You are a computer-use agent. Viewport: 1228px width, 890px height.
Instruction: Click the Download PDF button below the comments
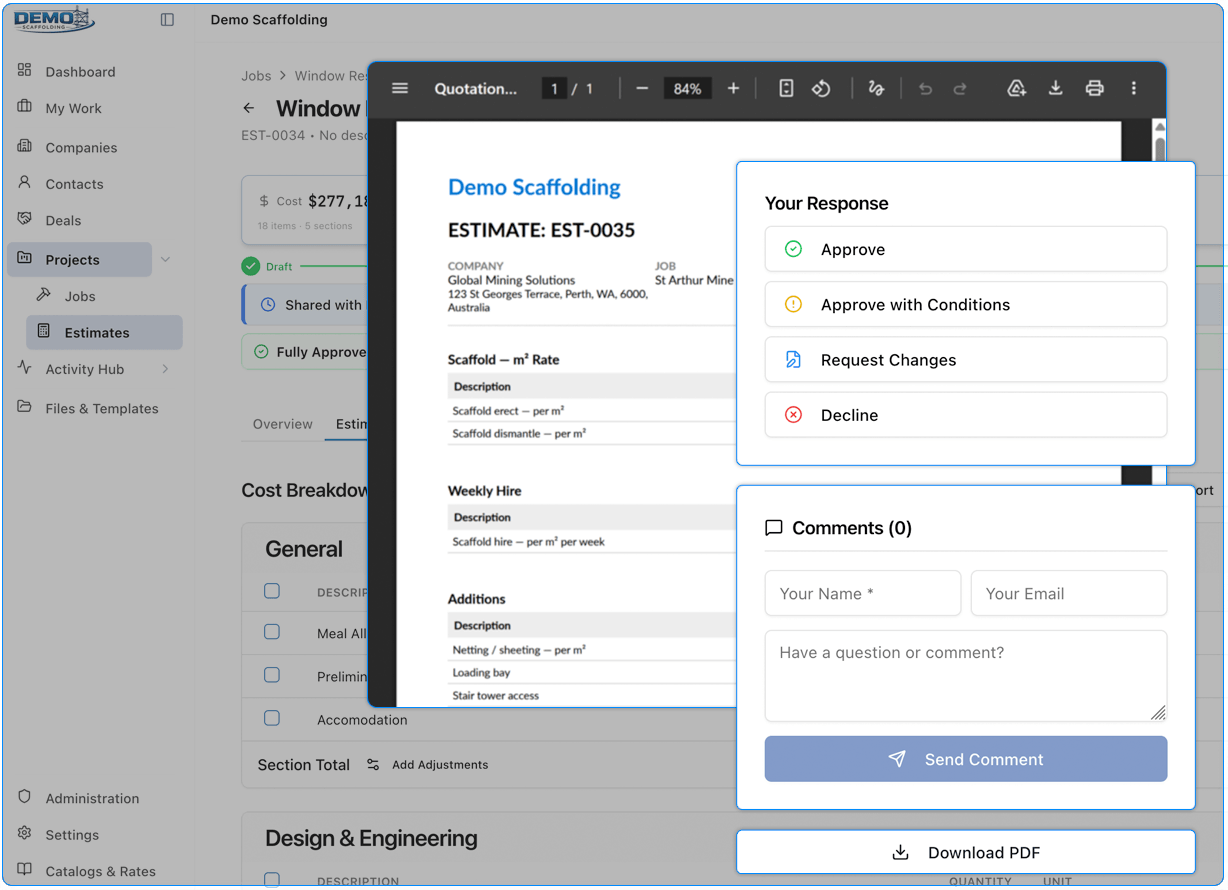(965, 852)
